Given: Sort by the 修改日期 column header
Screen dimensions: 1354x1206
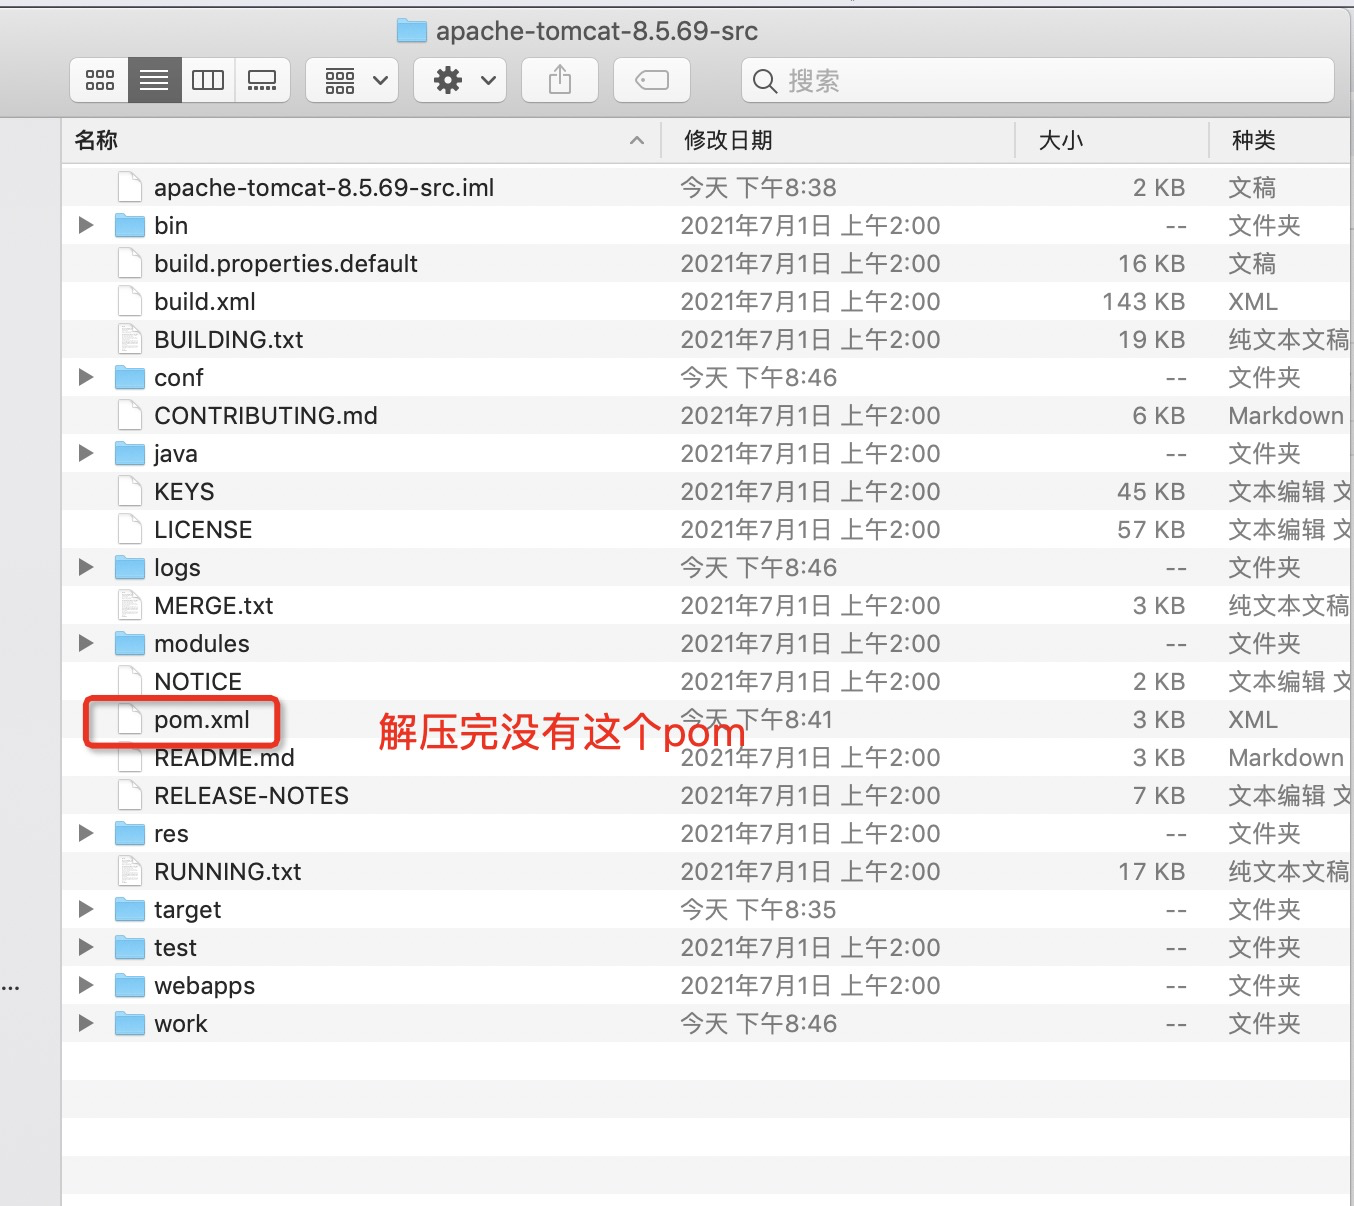Looking at the screenshot, I should (x=838, y=141).
